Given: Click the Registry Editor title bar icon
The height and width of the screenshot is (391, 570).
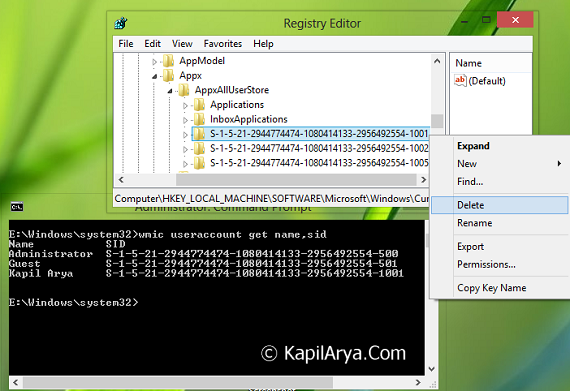Looking at the screenshot, I should [120, 23].
